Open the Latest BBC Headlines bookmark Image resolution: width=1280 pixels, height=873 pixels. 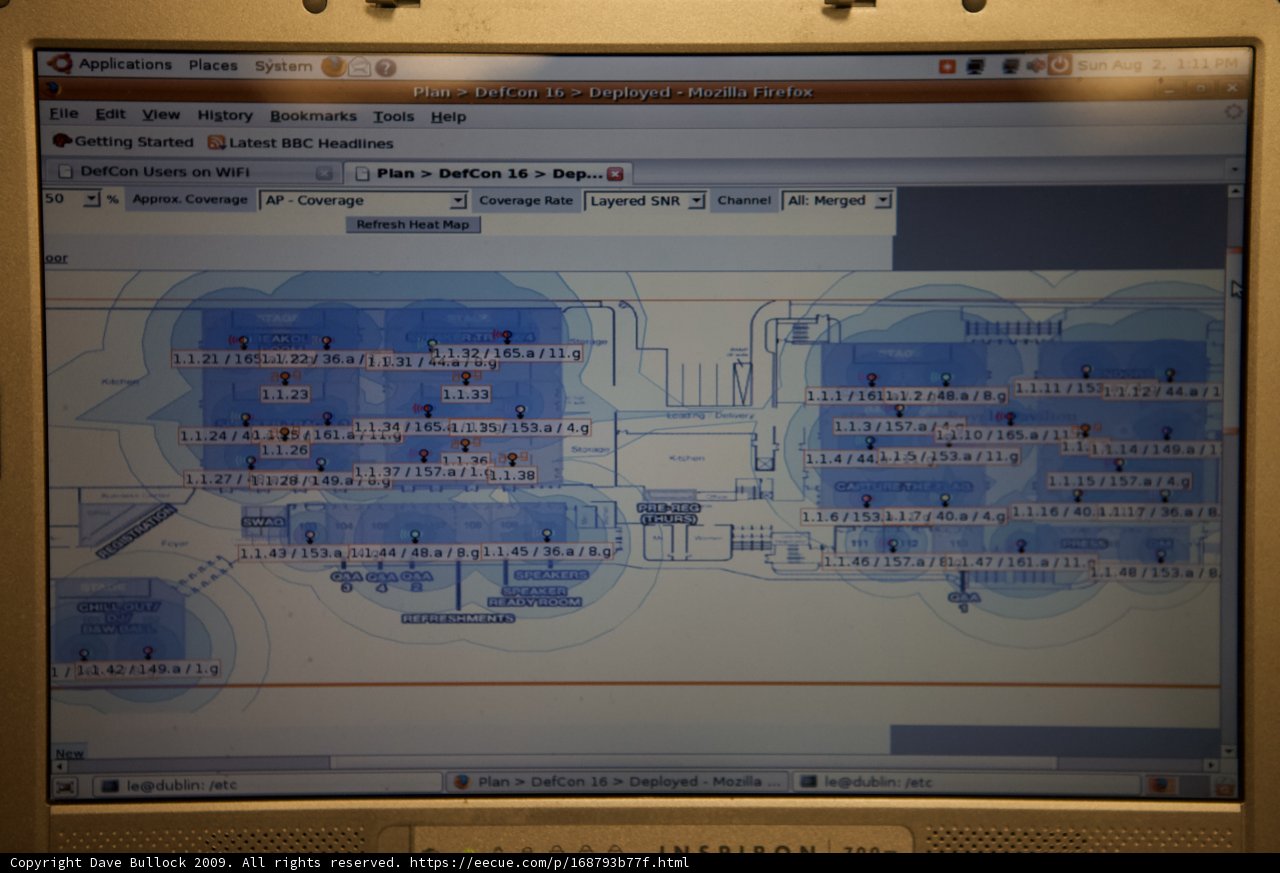point(301,143)
